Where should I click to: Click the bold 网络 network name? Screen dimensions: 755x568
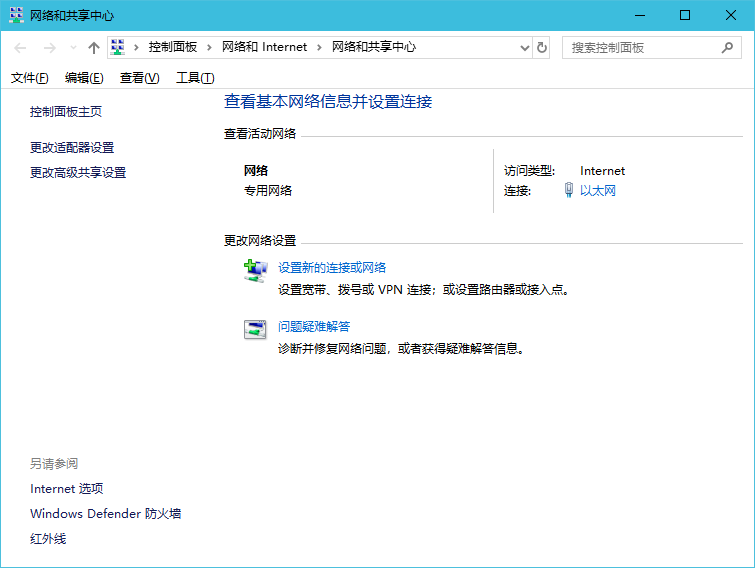[256, 170]
